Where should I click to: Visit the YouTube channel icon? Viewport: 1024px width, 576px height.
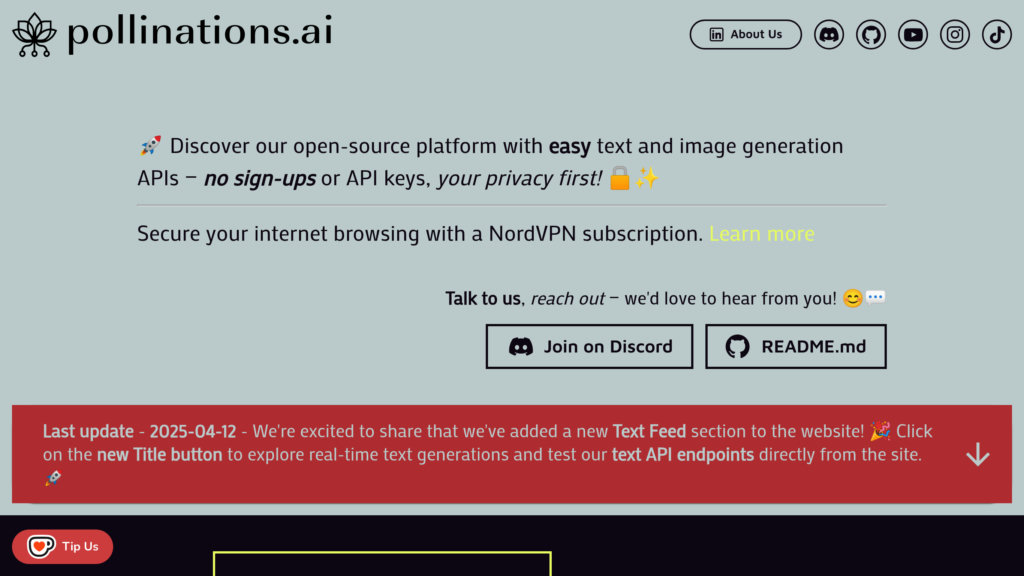coord(913,35)
